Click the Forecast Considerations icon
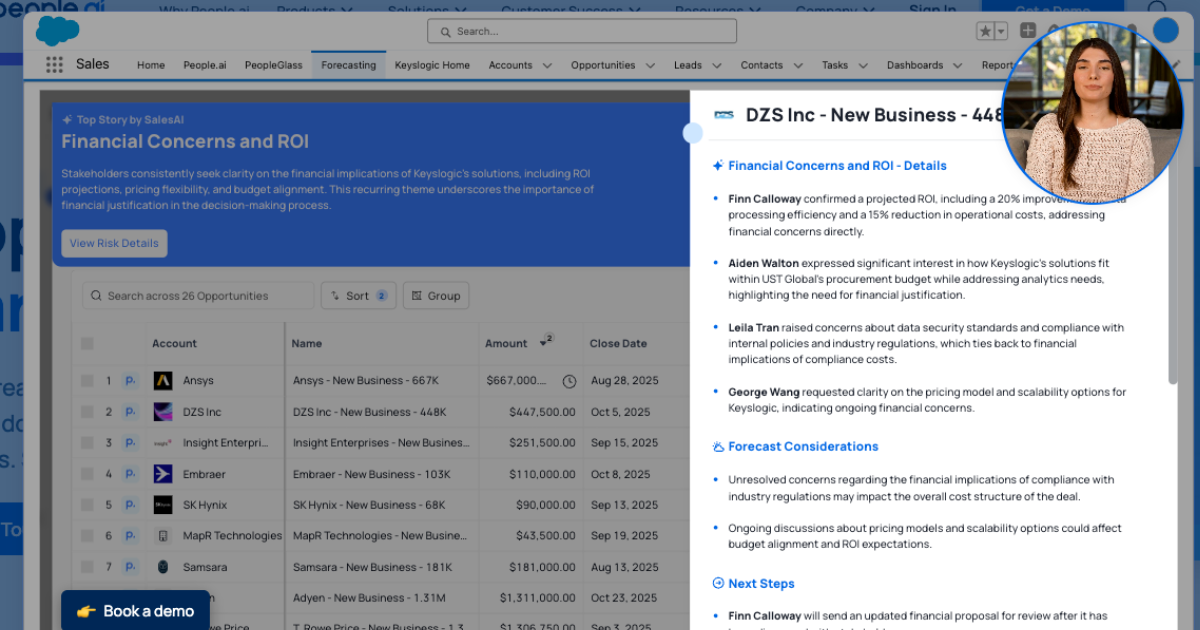Image resolution: width=1200 pixels, height=630 pixels. [718, 446]
